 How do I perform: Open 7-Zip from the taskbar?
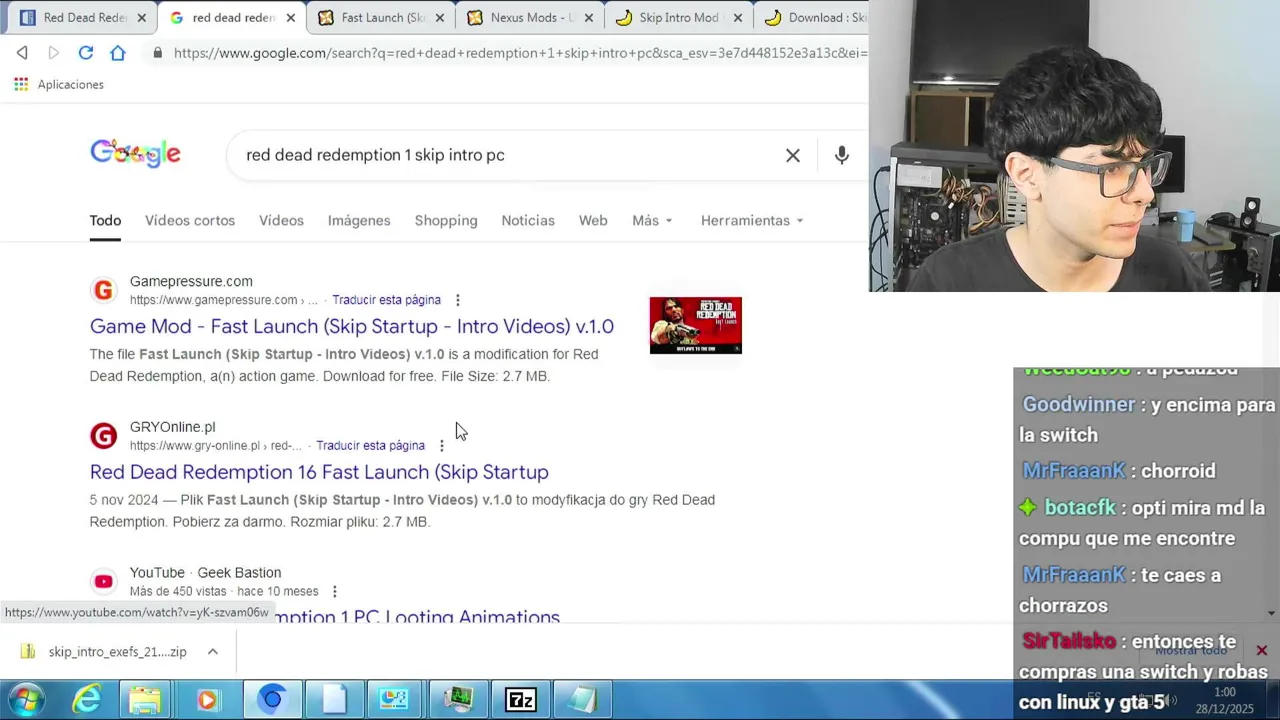tap(521, 700)
